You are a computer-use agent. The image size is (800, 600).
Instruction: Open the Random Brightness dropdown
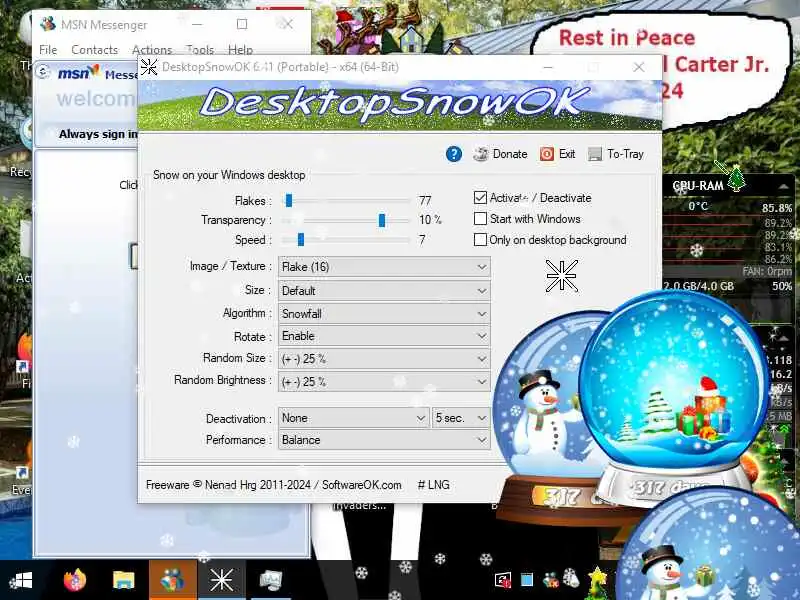pos(384,381)
